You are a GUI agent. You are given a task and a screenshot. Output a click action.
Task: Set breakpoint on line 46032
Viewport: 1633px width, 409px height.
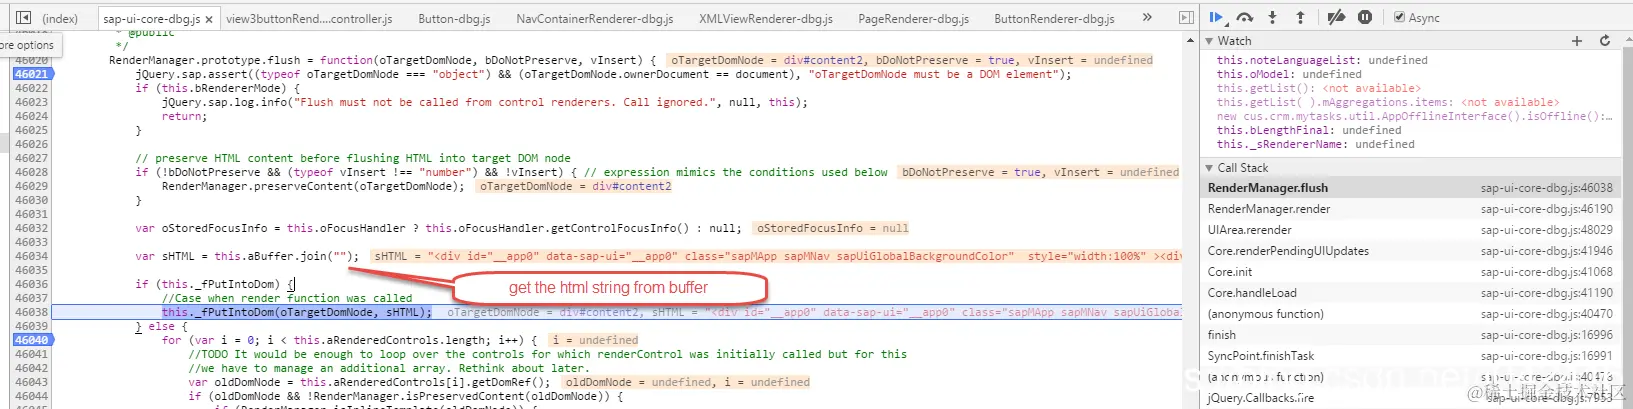point(31,228)
